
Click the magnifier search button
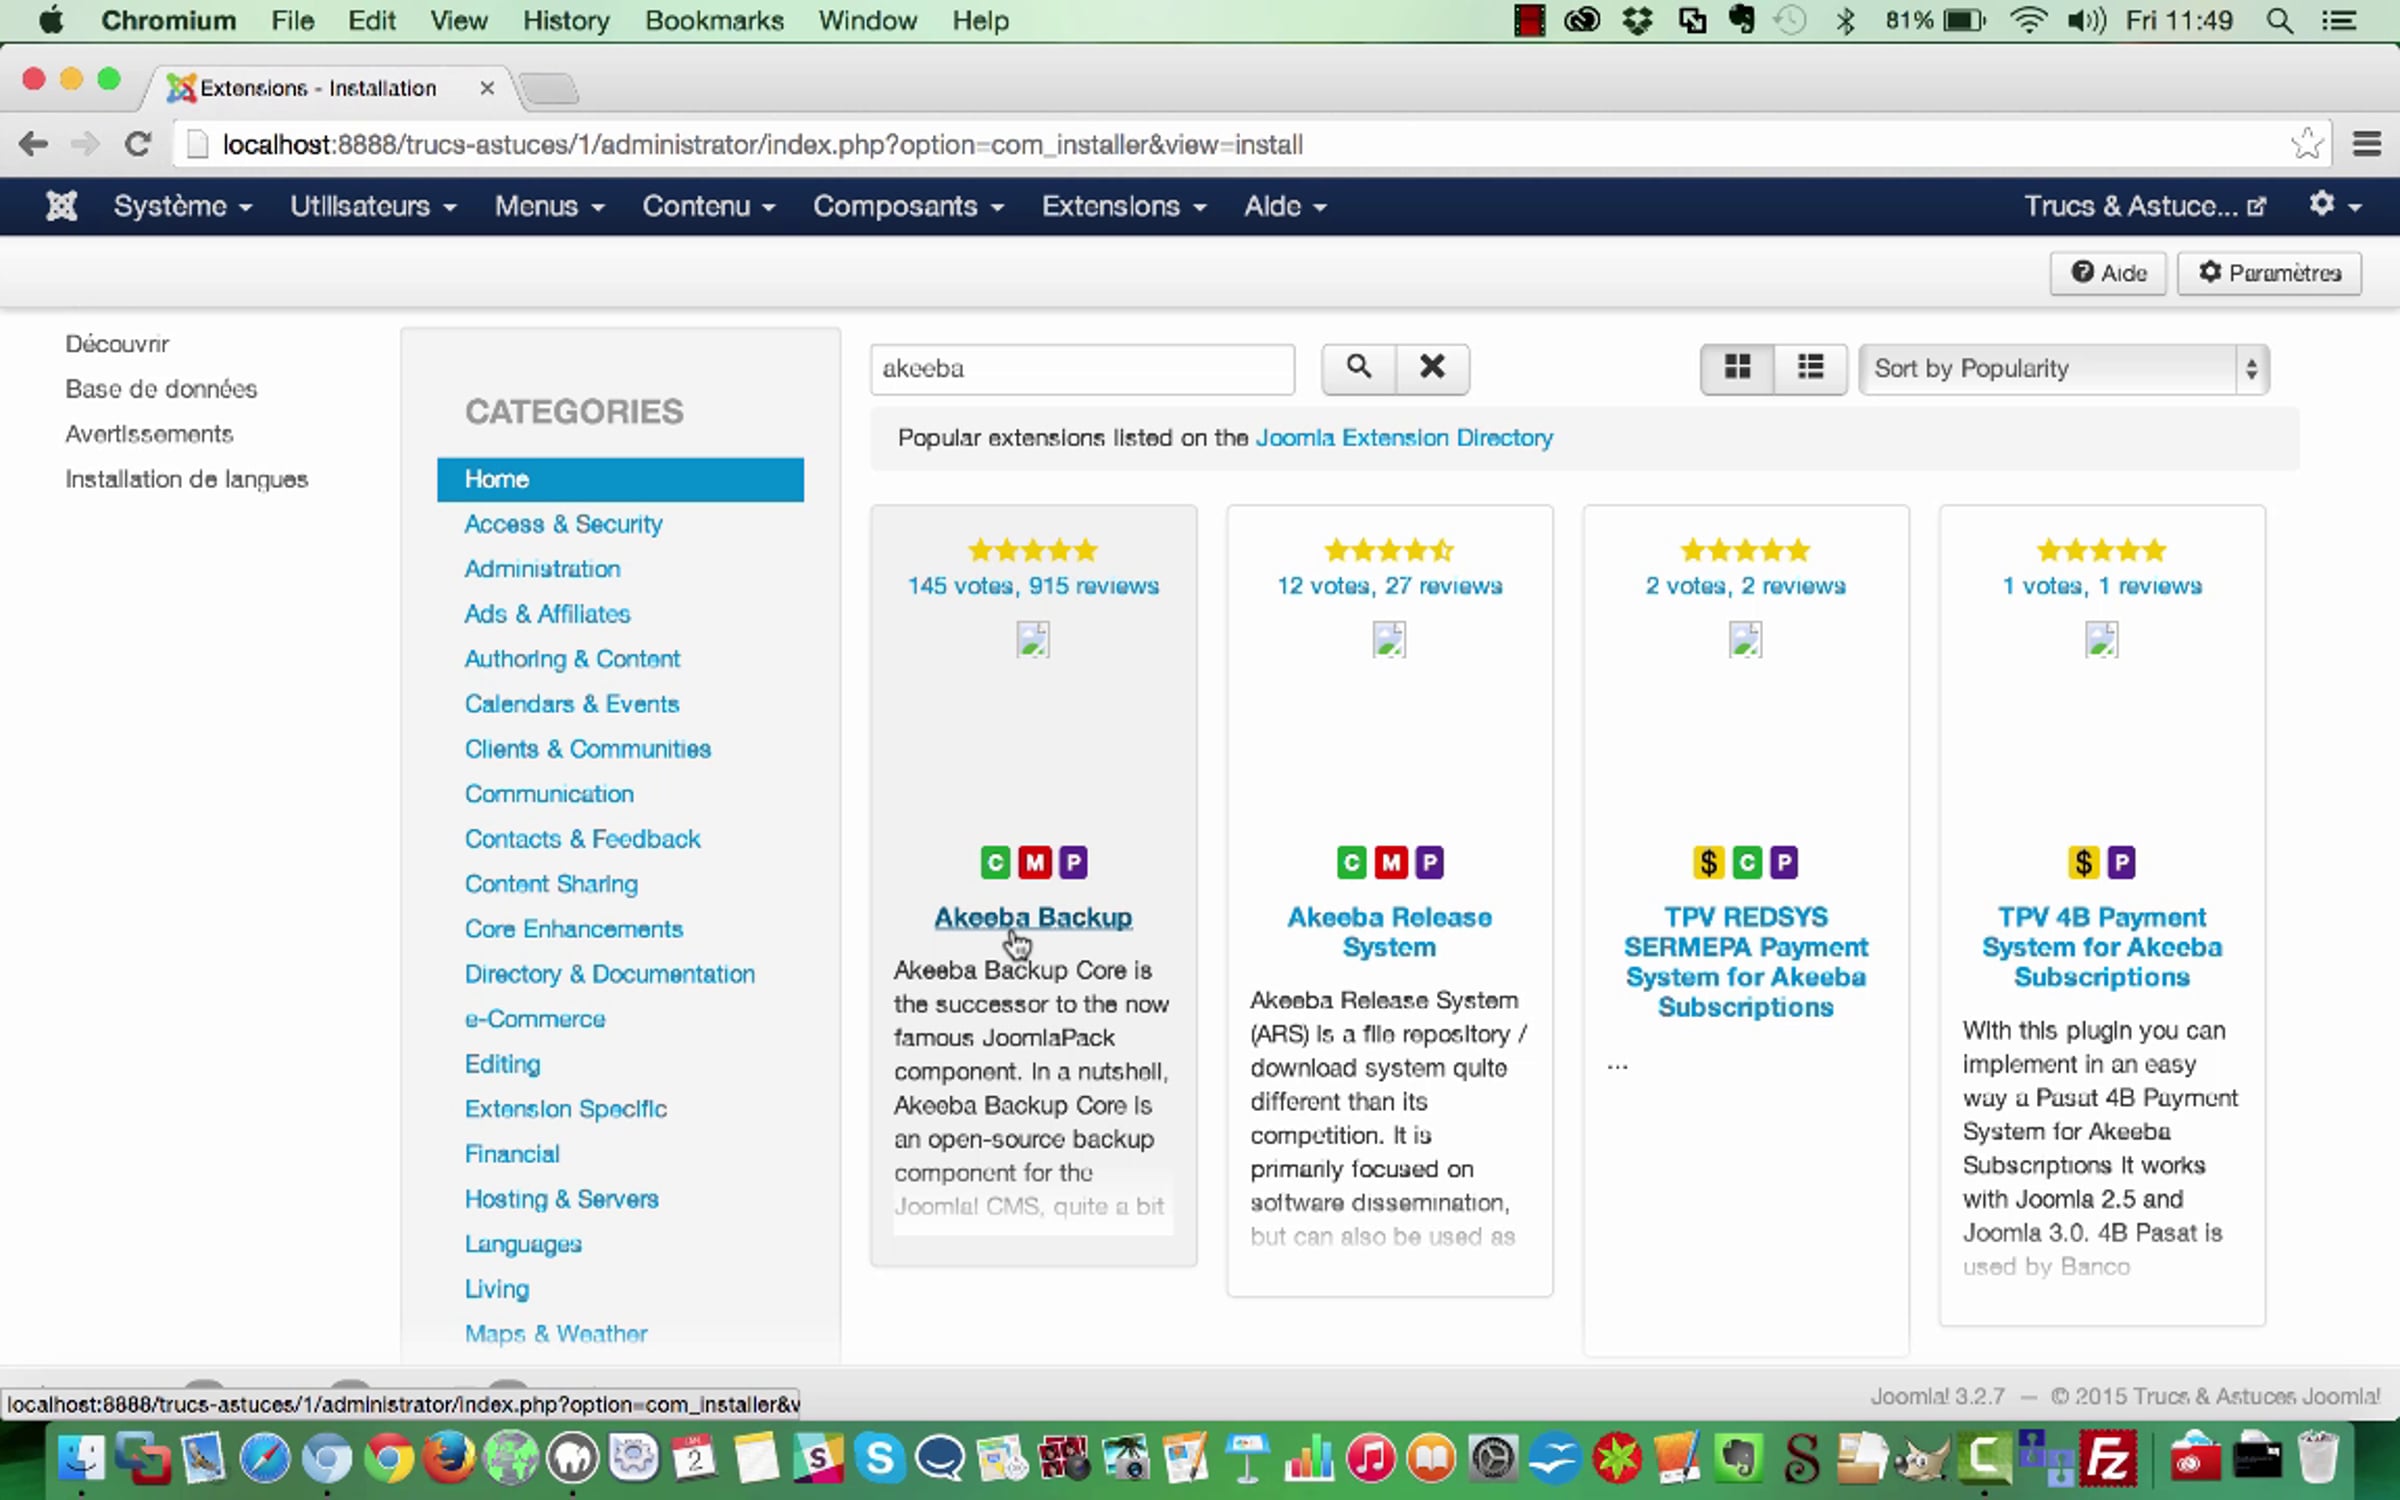tap(1358, 368)
